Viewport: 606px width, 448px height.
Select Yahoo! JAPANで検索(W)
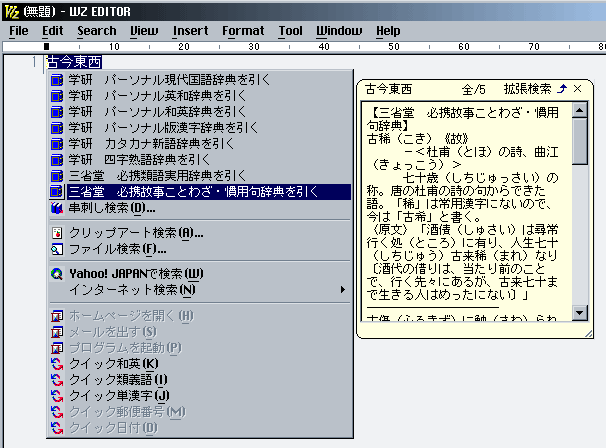point(200,274)
